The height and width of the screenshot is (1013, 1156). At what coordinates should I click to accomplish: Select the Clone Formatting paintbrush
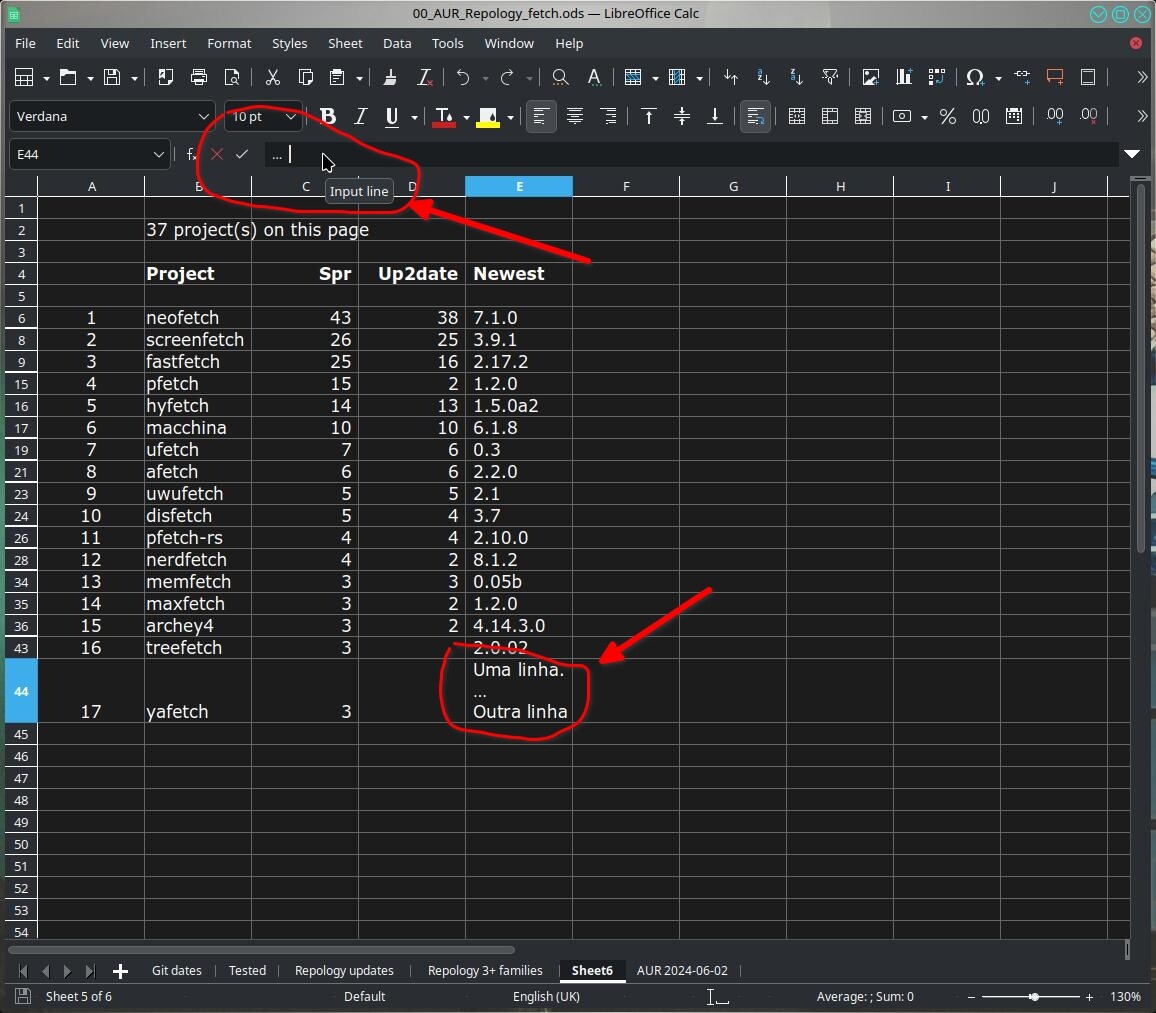click(x=391, y=77)
